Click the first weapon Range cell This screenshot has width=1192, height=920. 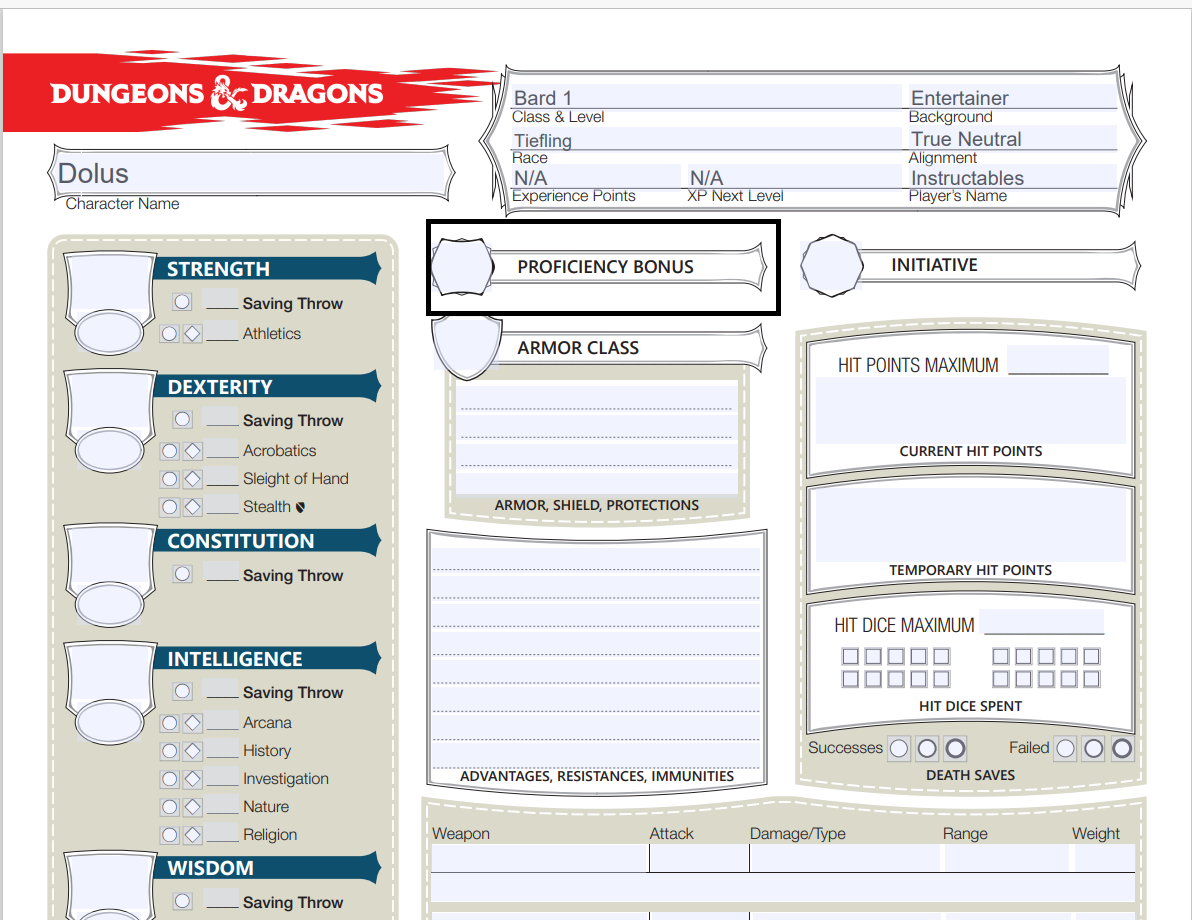1007,858
